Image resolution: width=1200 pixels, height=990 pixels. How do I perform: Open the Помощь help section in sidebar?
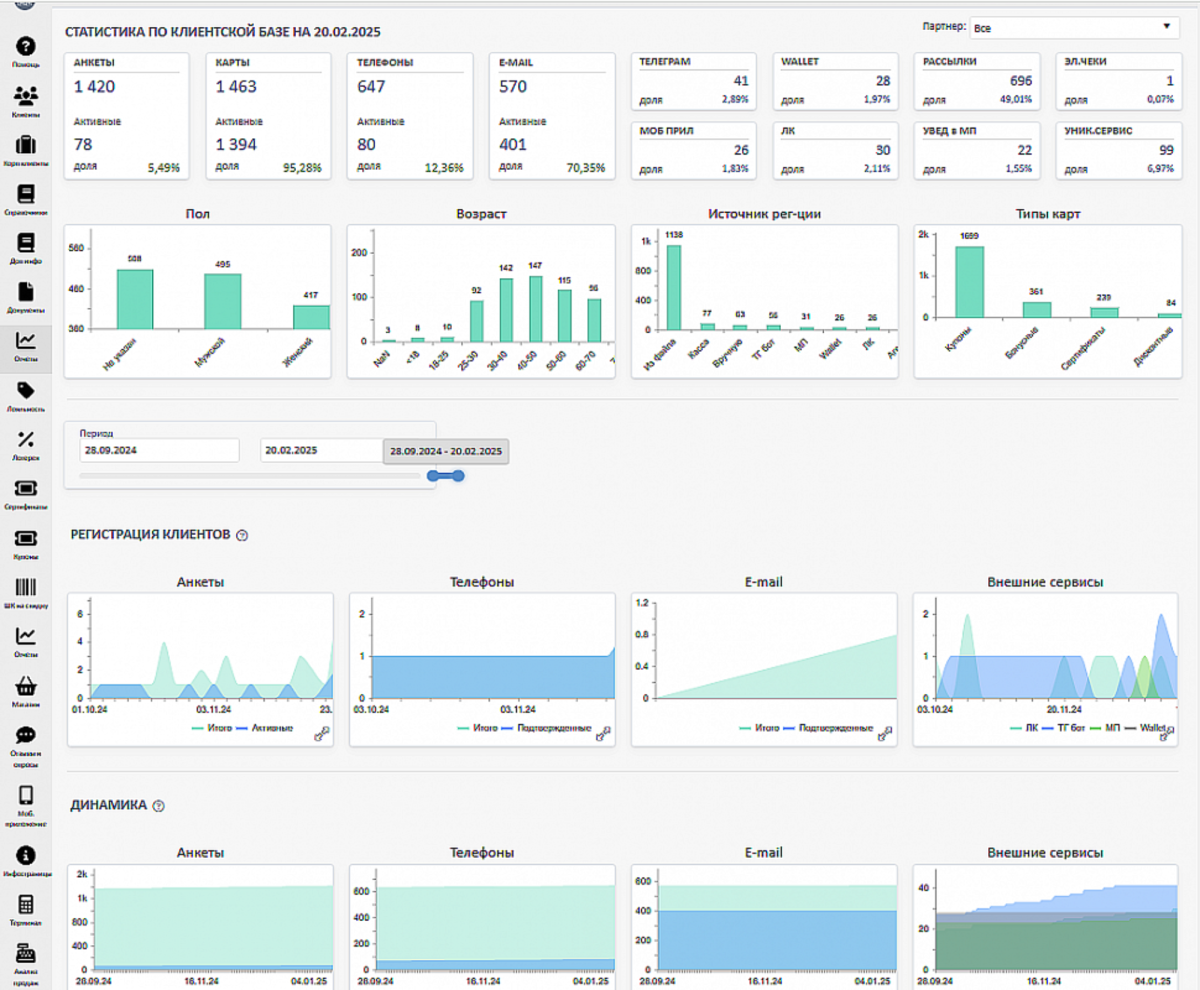(26, 48)
